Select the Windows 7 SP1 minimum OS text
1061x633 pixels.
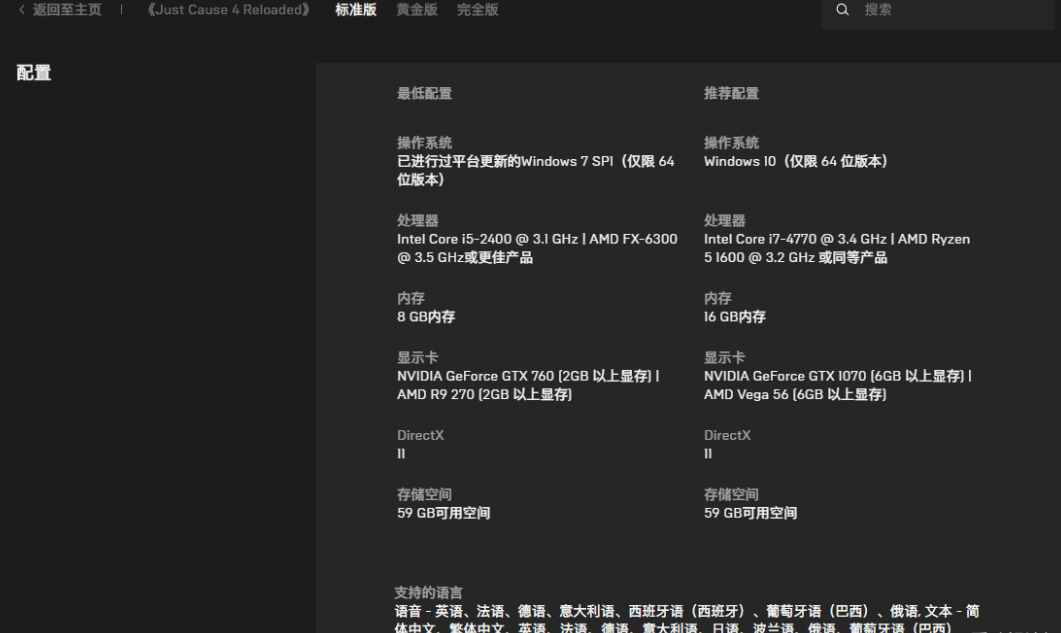[536, 171]
